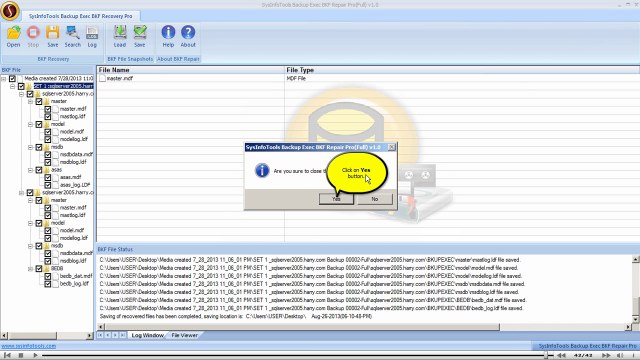Collapse the sqlserver2005 node containing asas

22,94
